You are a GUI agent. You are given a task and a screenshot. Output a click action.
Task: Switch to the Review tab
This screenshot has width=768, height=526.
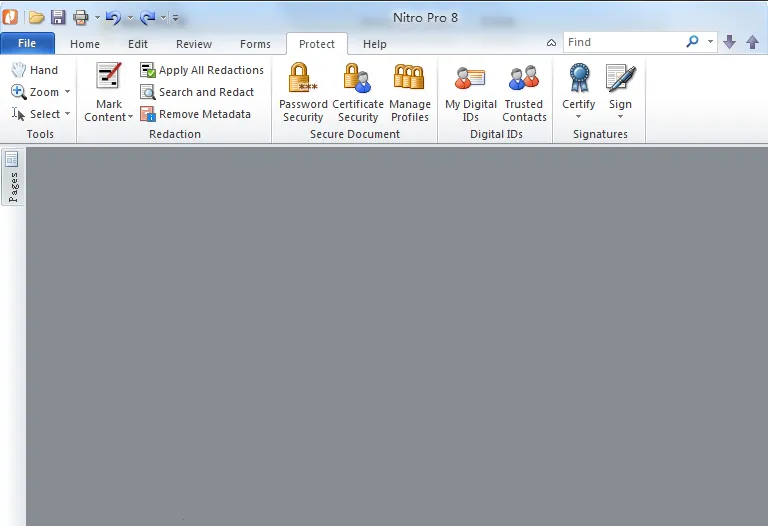[194, 44]
